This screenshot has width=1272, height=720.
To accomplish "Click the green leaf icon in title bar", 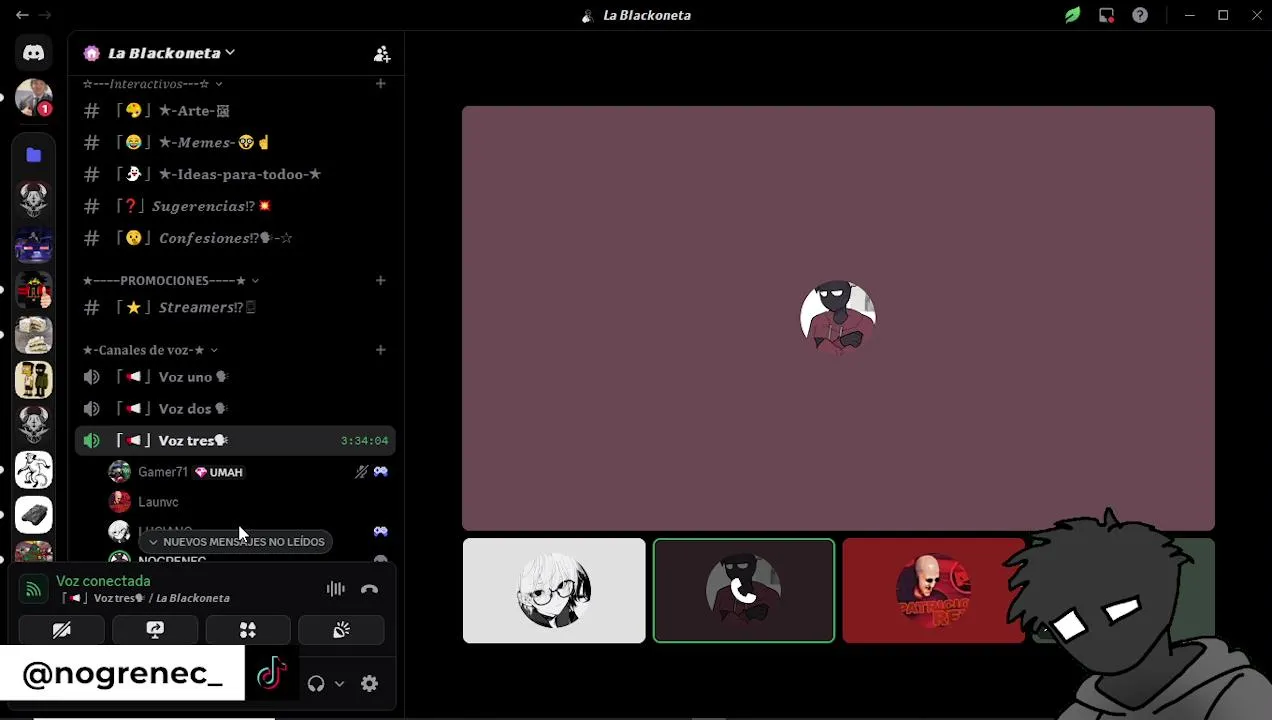I will (1073, 15).
